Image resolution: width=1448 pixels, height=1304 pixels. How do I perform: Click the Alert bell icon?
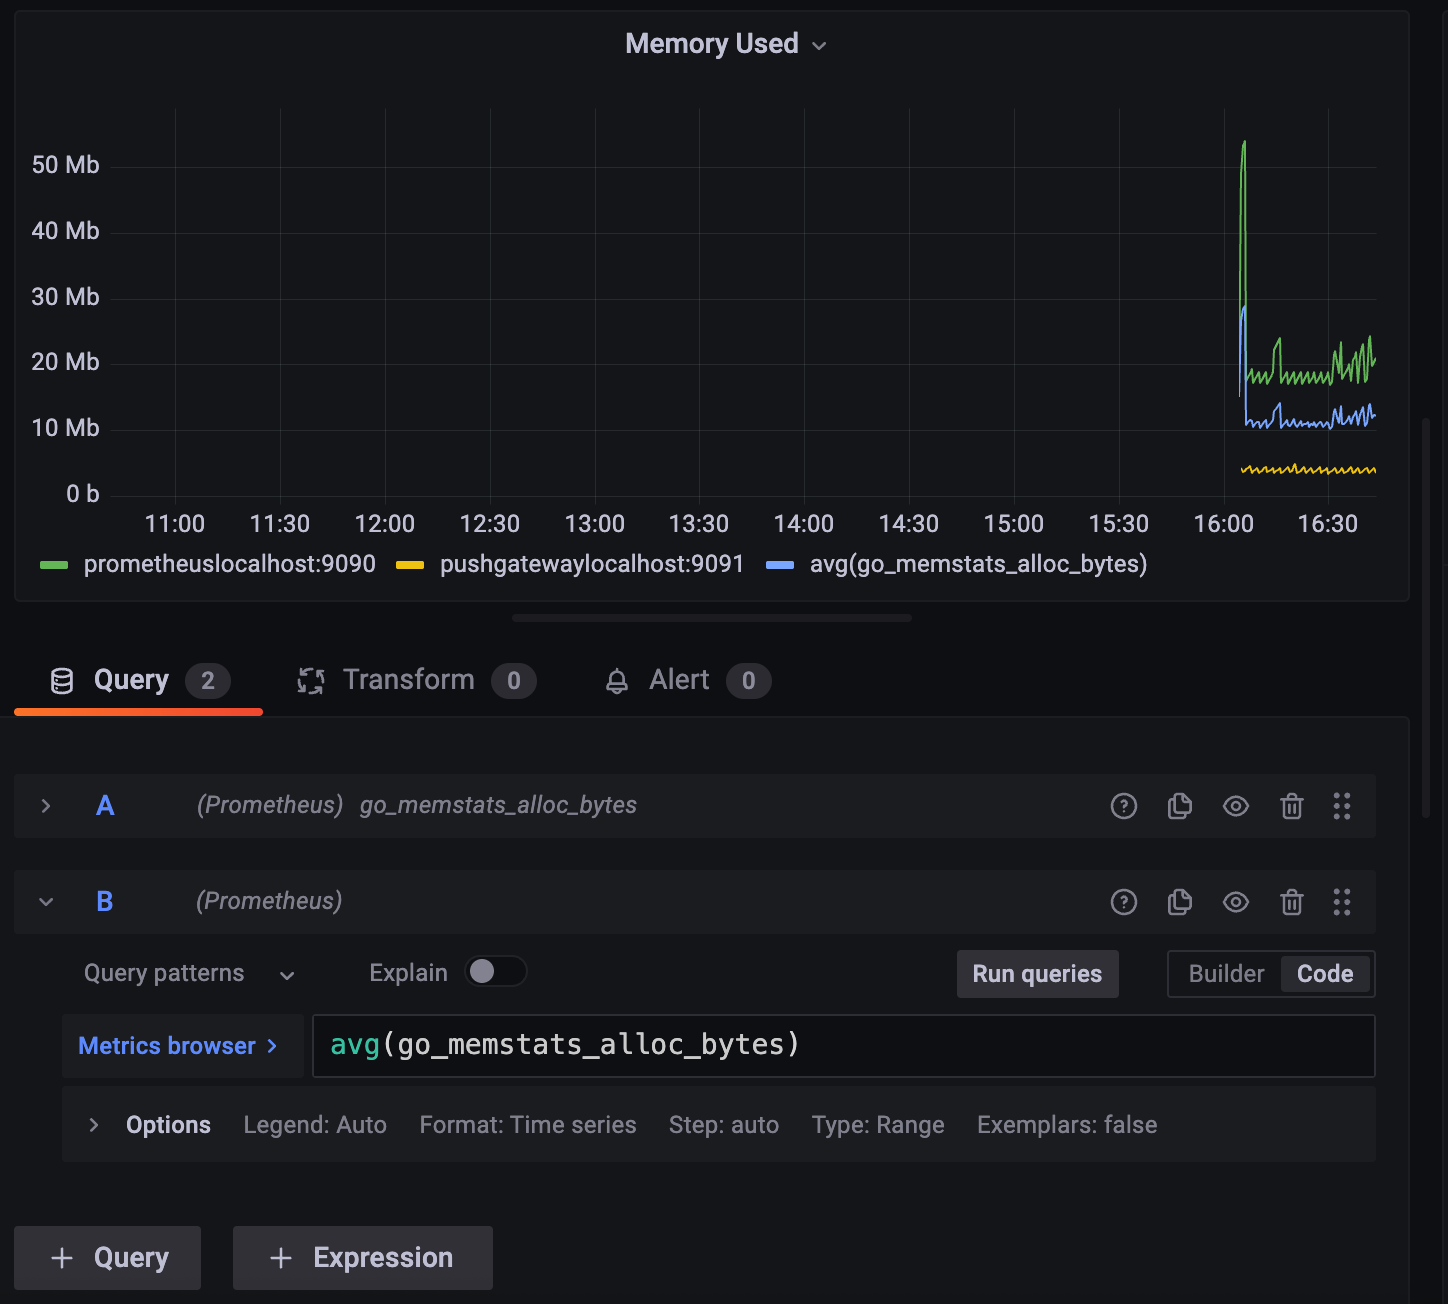tap(617, 681)
